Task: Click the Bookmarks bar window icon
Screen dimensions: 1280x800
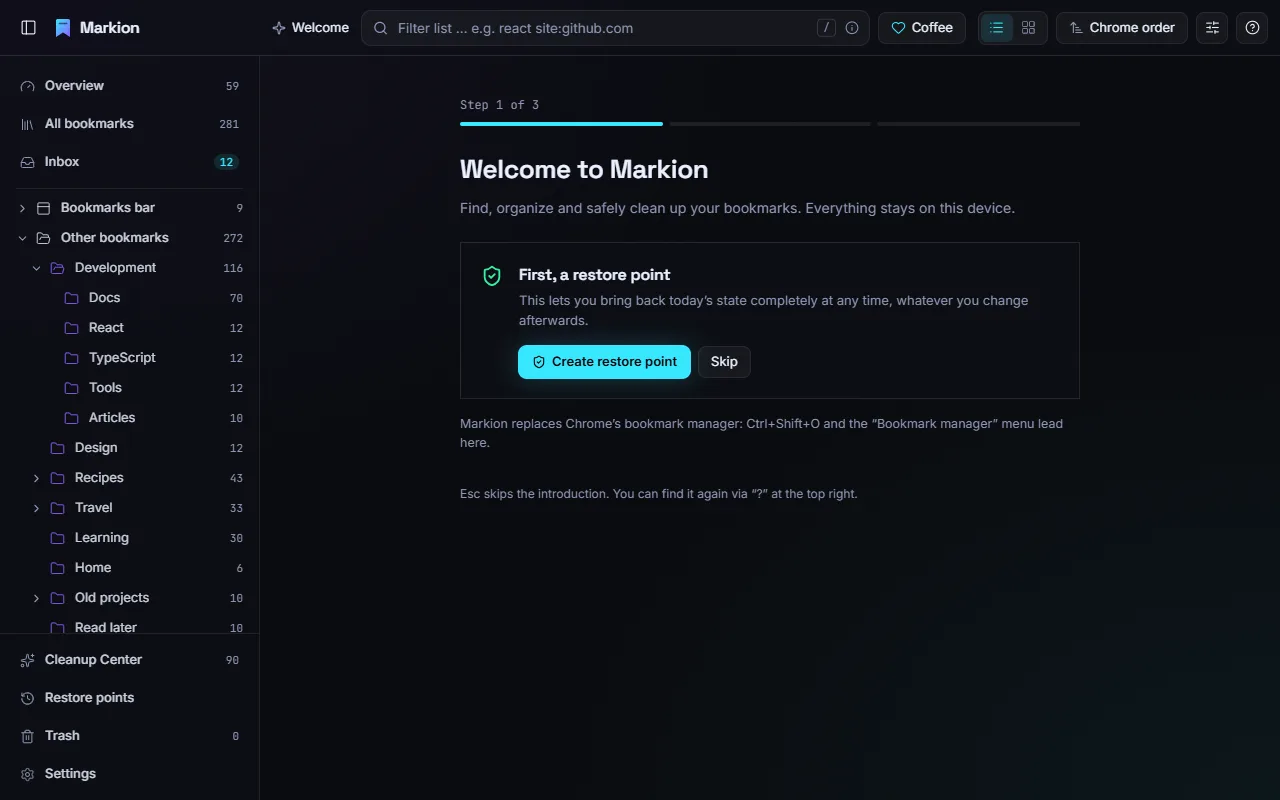Action: click(x=43, y=208)
